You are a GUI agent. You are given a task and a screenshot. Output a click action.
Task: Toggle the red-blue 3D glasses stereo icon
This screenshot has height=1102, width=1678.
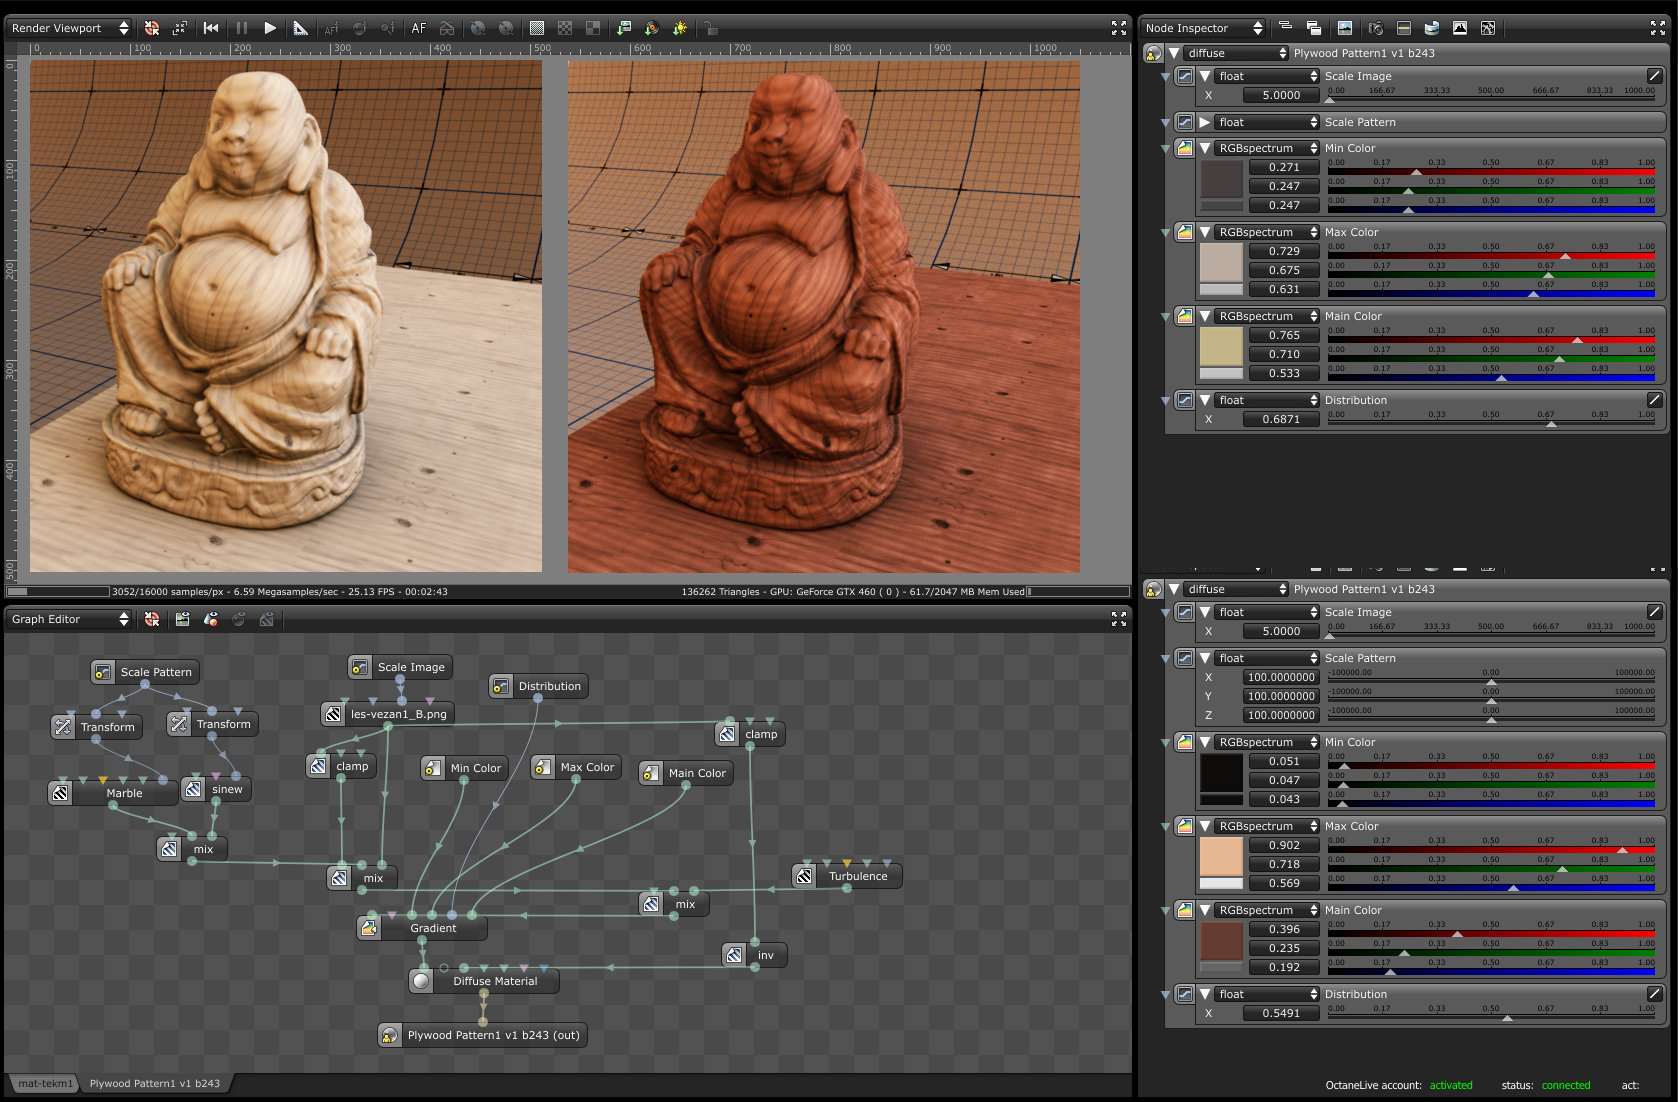[447, 28]
